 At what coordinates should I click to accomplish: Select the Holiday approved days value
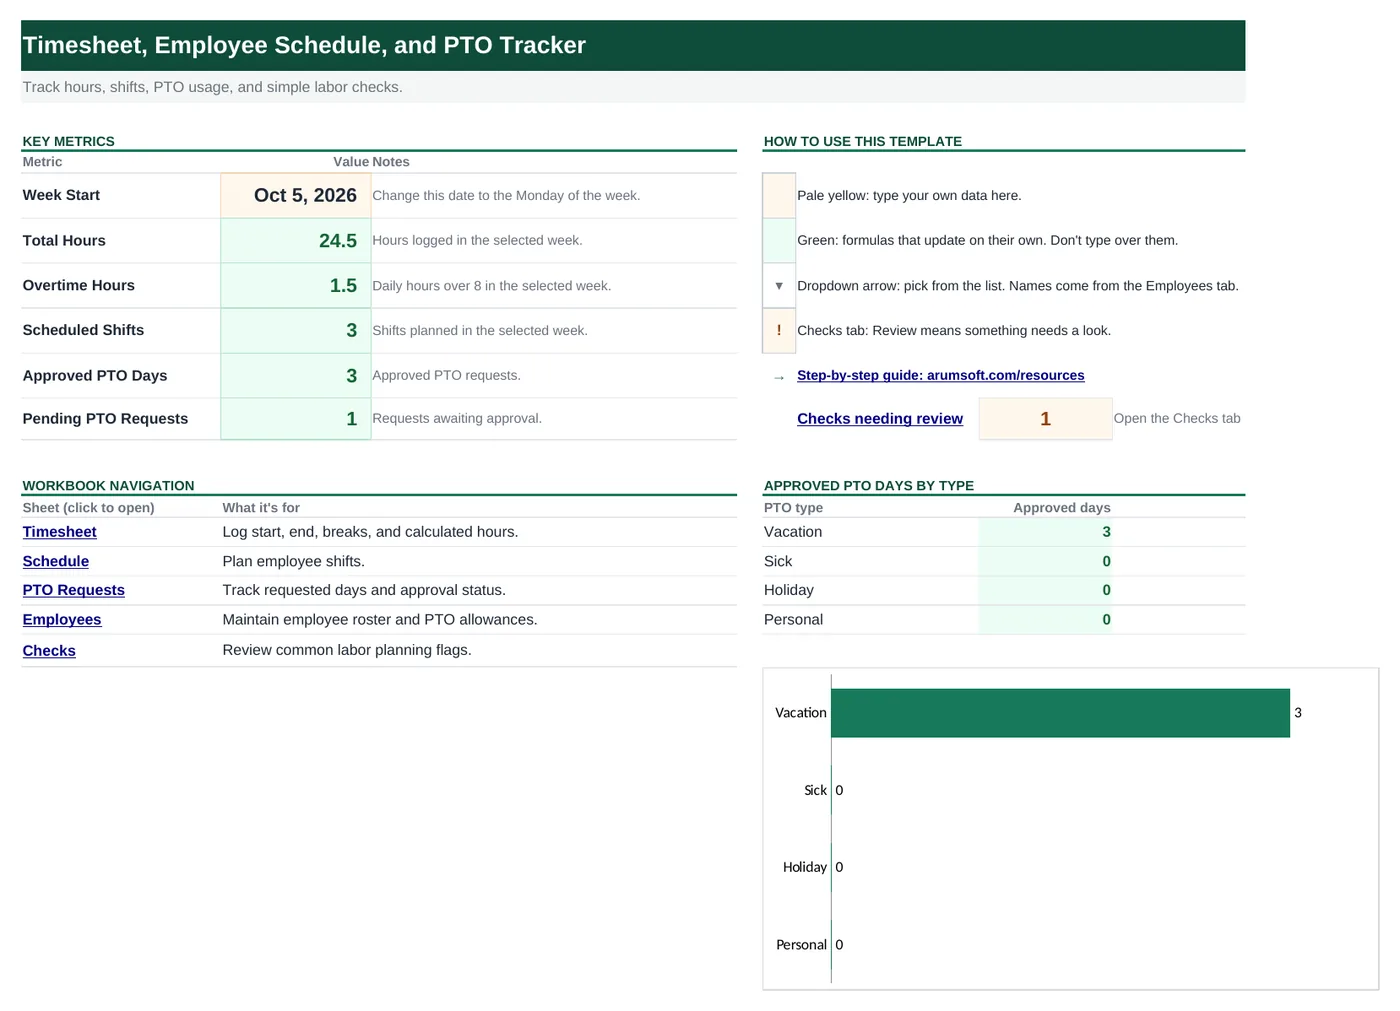[1045, 590]
